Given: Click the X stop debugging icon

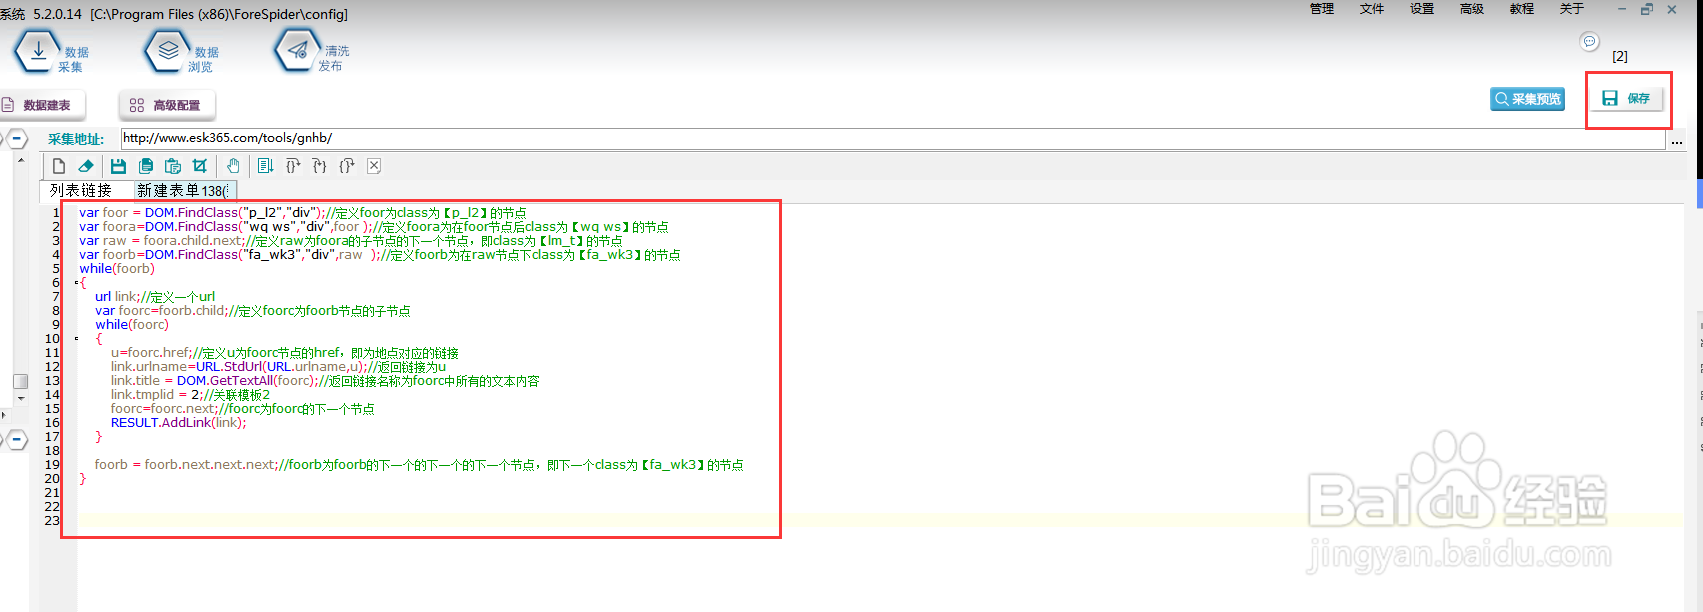Looking at the screenshot, I should 374,166.
